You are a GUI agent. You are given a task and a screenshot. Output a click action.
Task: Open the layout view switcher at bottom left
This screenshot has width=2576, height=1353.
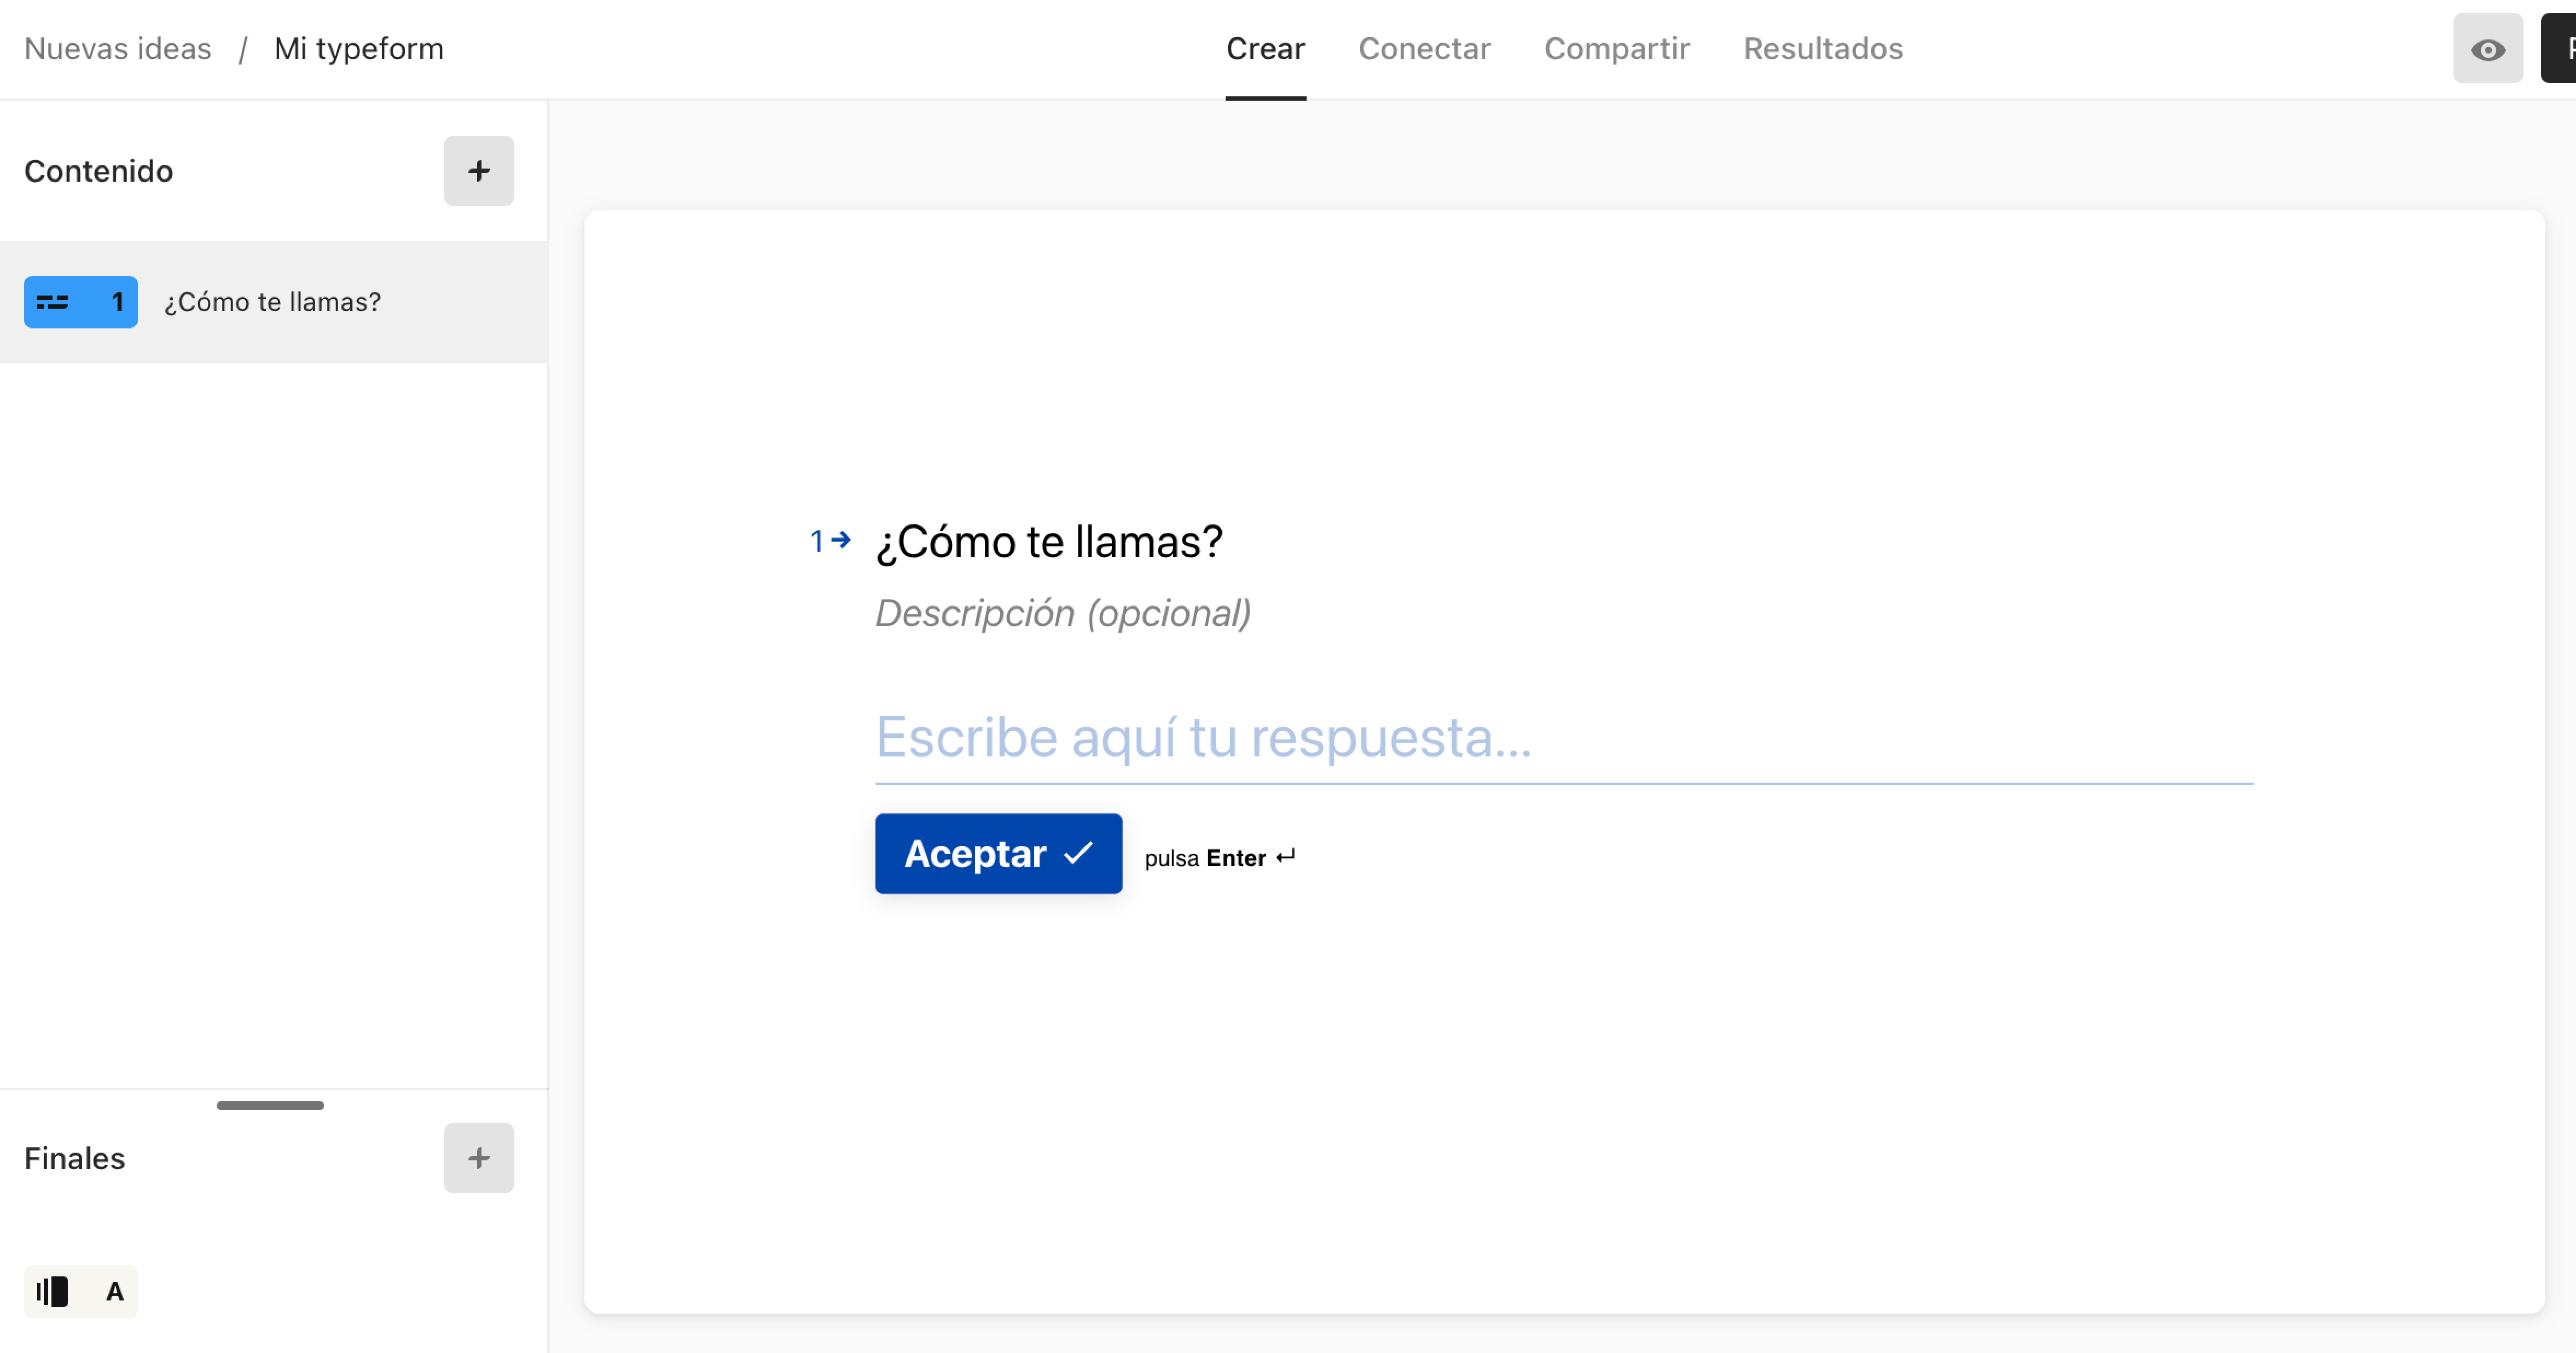click(51, 1291)
